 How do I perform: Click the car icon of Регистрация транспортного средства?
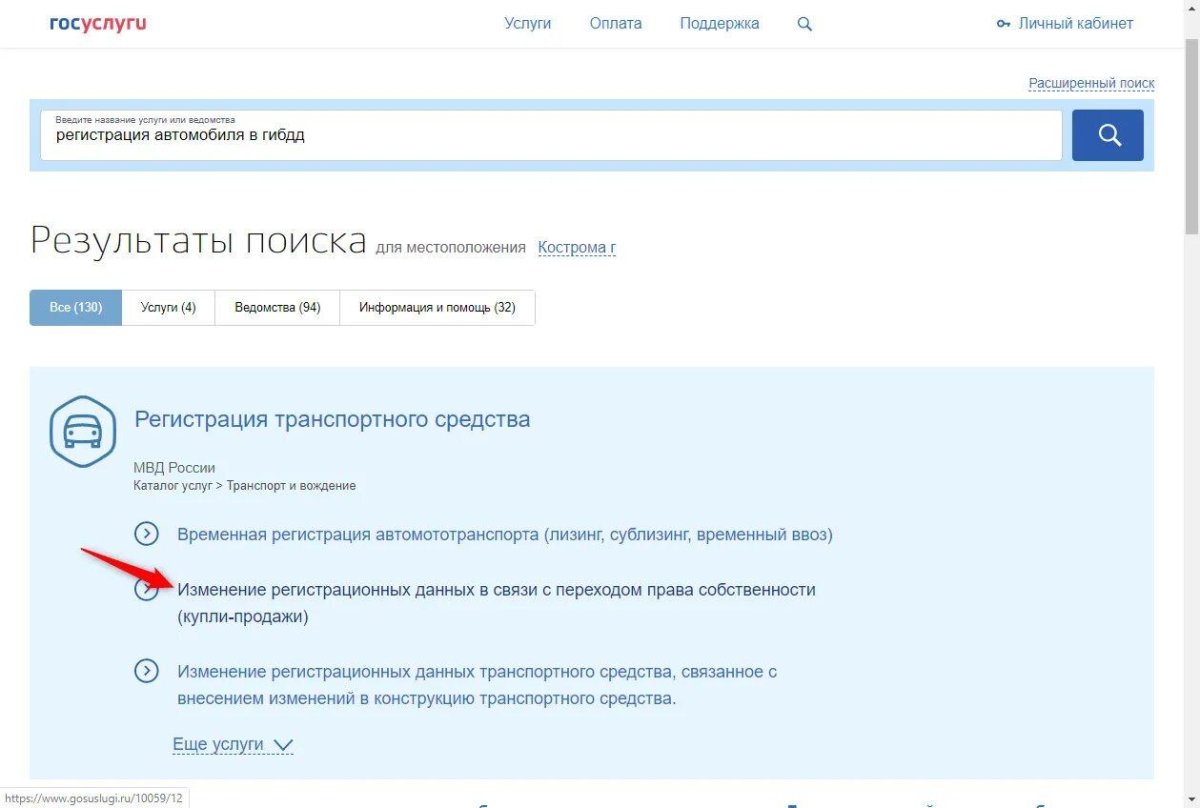coord(82,430)
